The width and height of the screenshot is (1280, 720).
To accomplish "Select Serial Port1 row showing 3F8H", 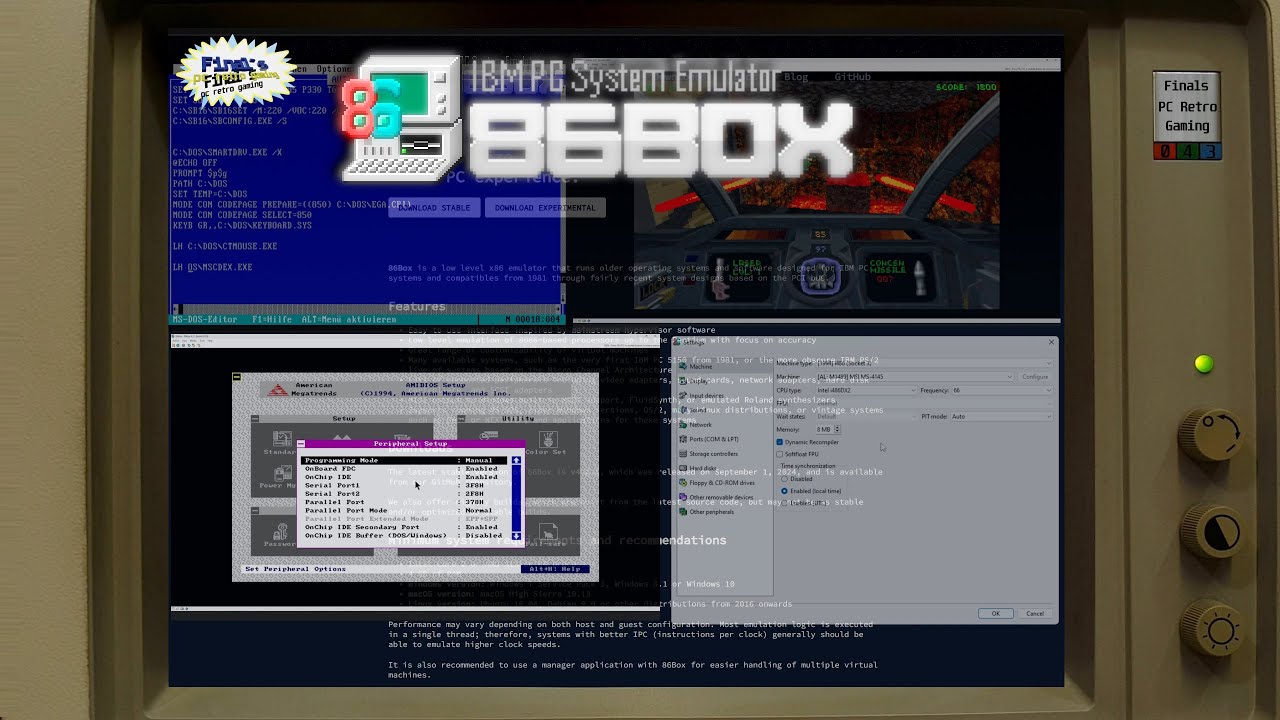I will 404,485.
